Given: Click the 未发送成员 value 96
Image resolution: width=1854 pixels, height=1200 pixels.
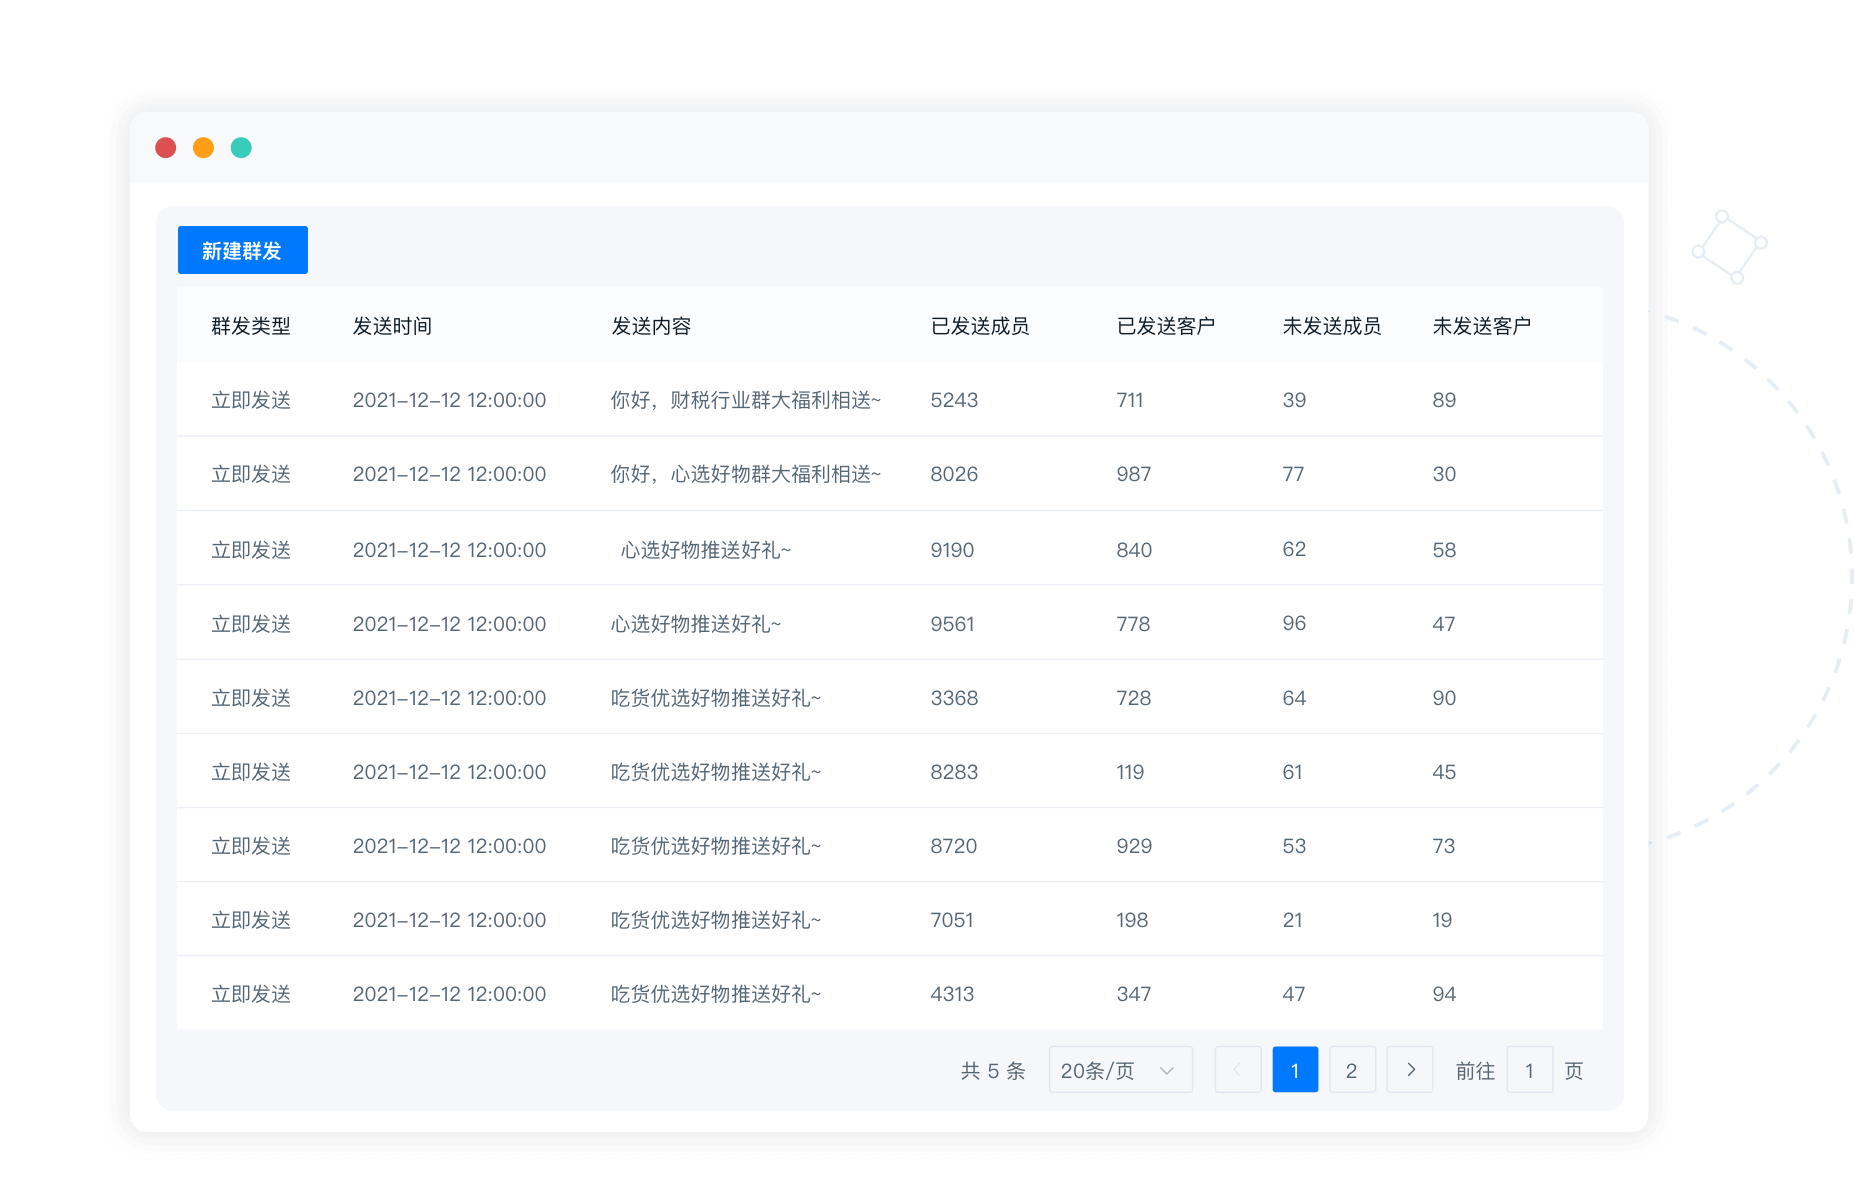Looking at the screenshot, I should (x=1294, y=623).
